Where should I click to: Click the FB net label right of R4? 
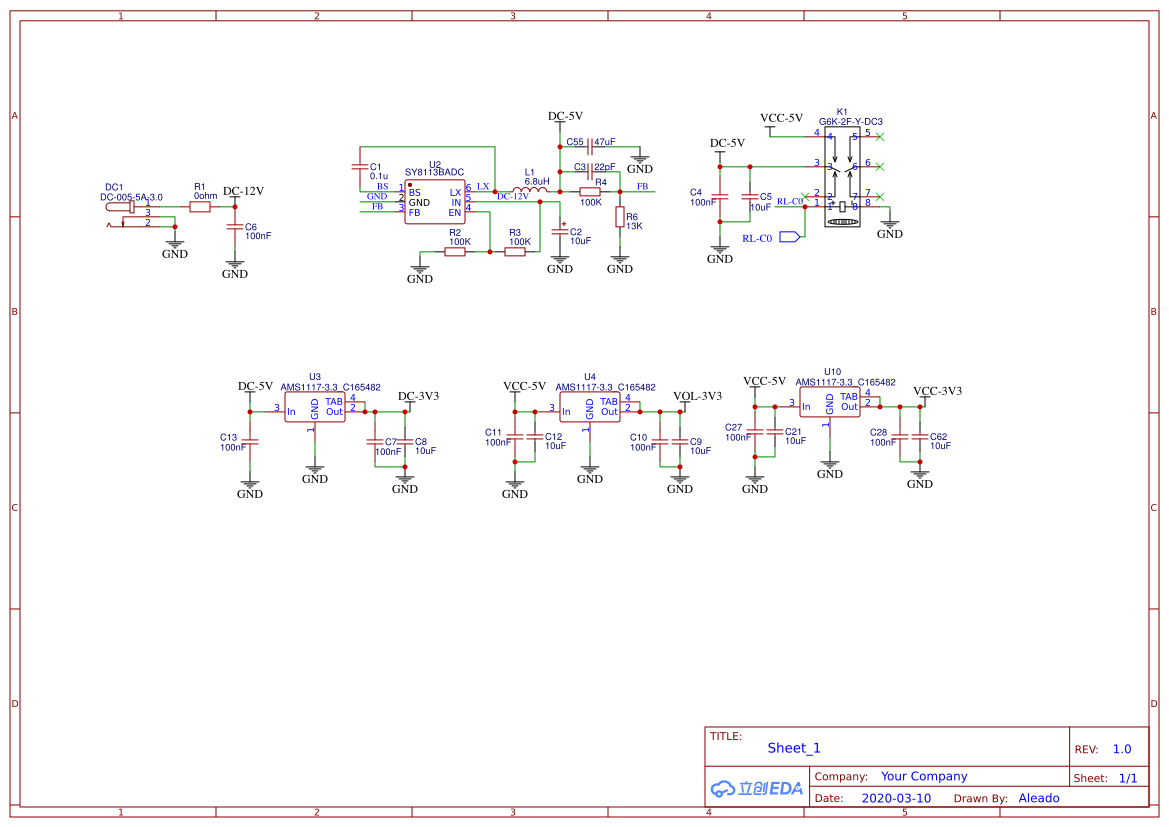(x=642, y=186)
